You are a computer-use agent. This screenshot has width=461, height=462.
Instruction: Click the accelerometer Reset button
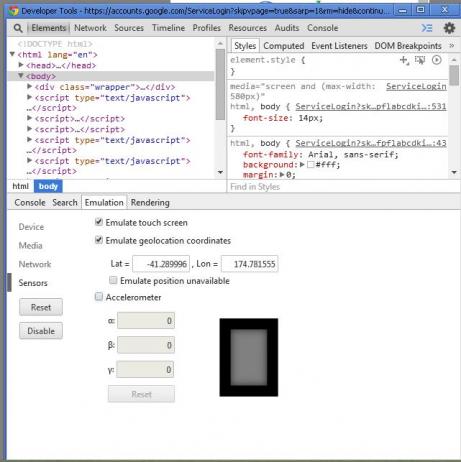tap(141, 394)
